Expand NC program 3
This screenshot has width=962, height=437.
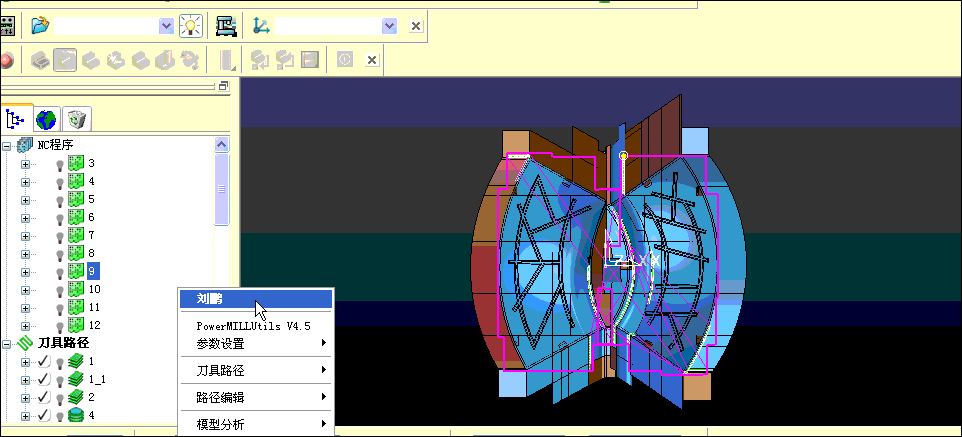pos(25,164)
